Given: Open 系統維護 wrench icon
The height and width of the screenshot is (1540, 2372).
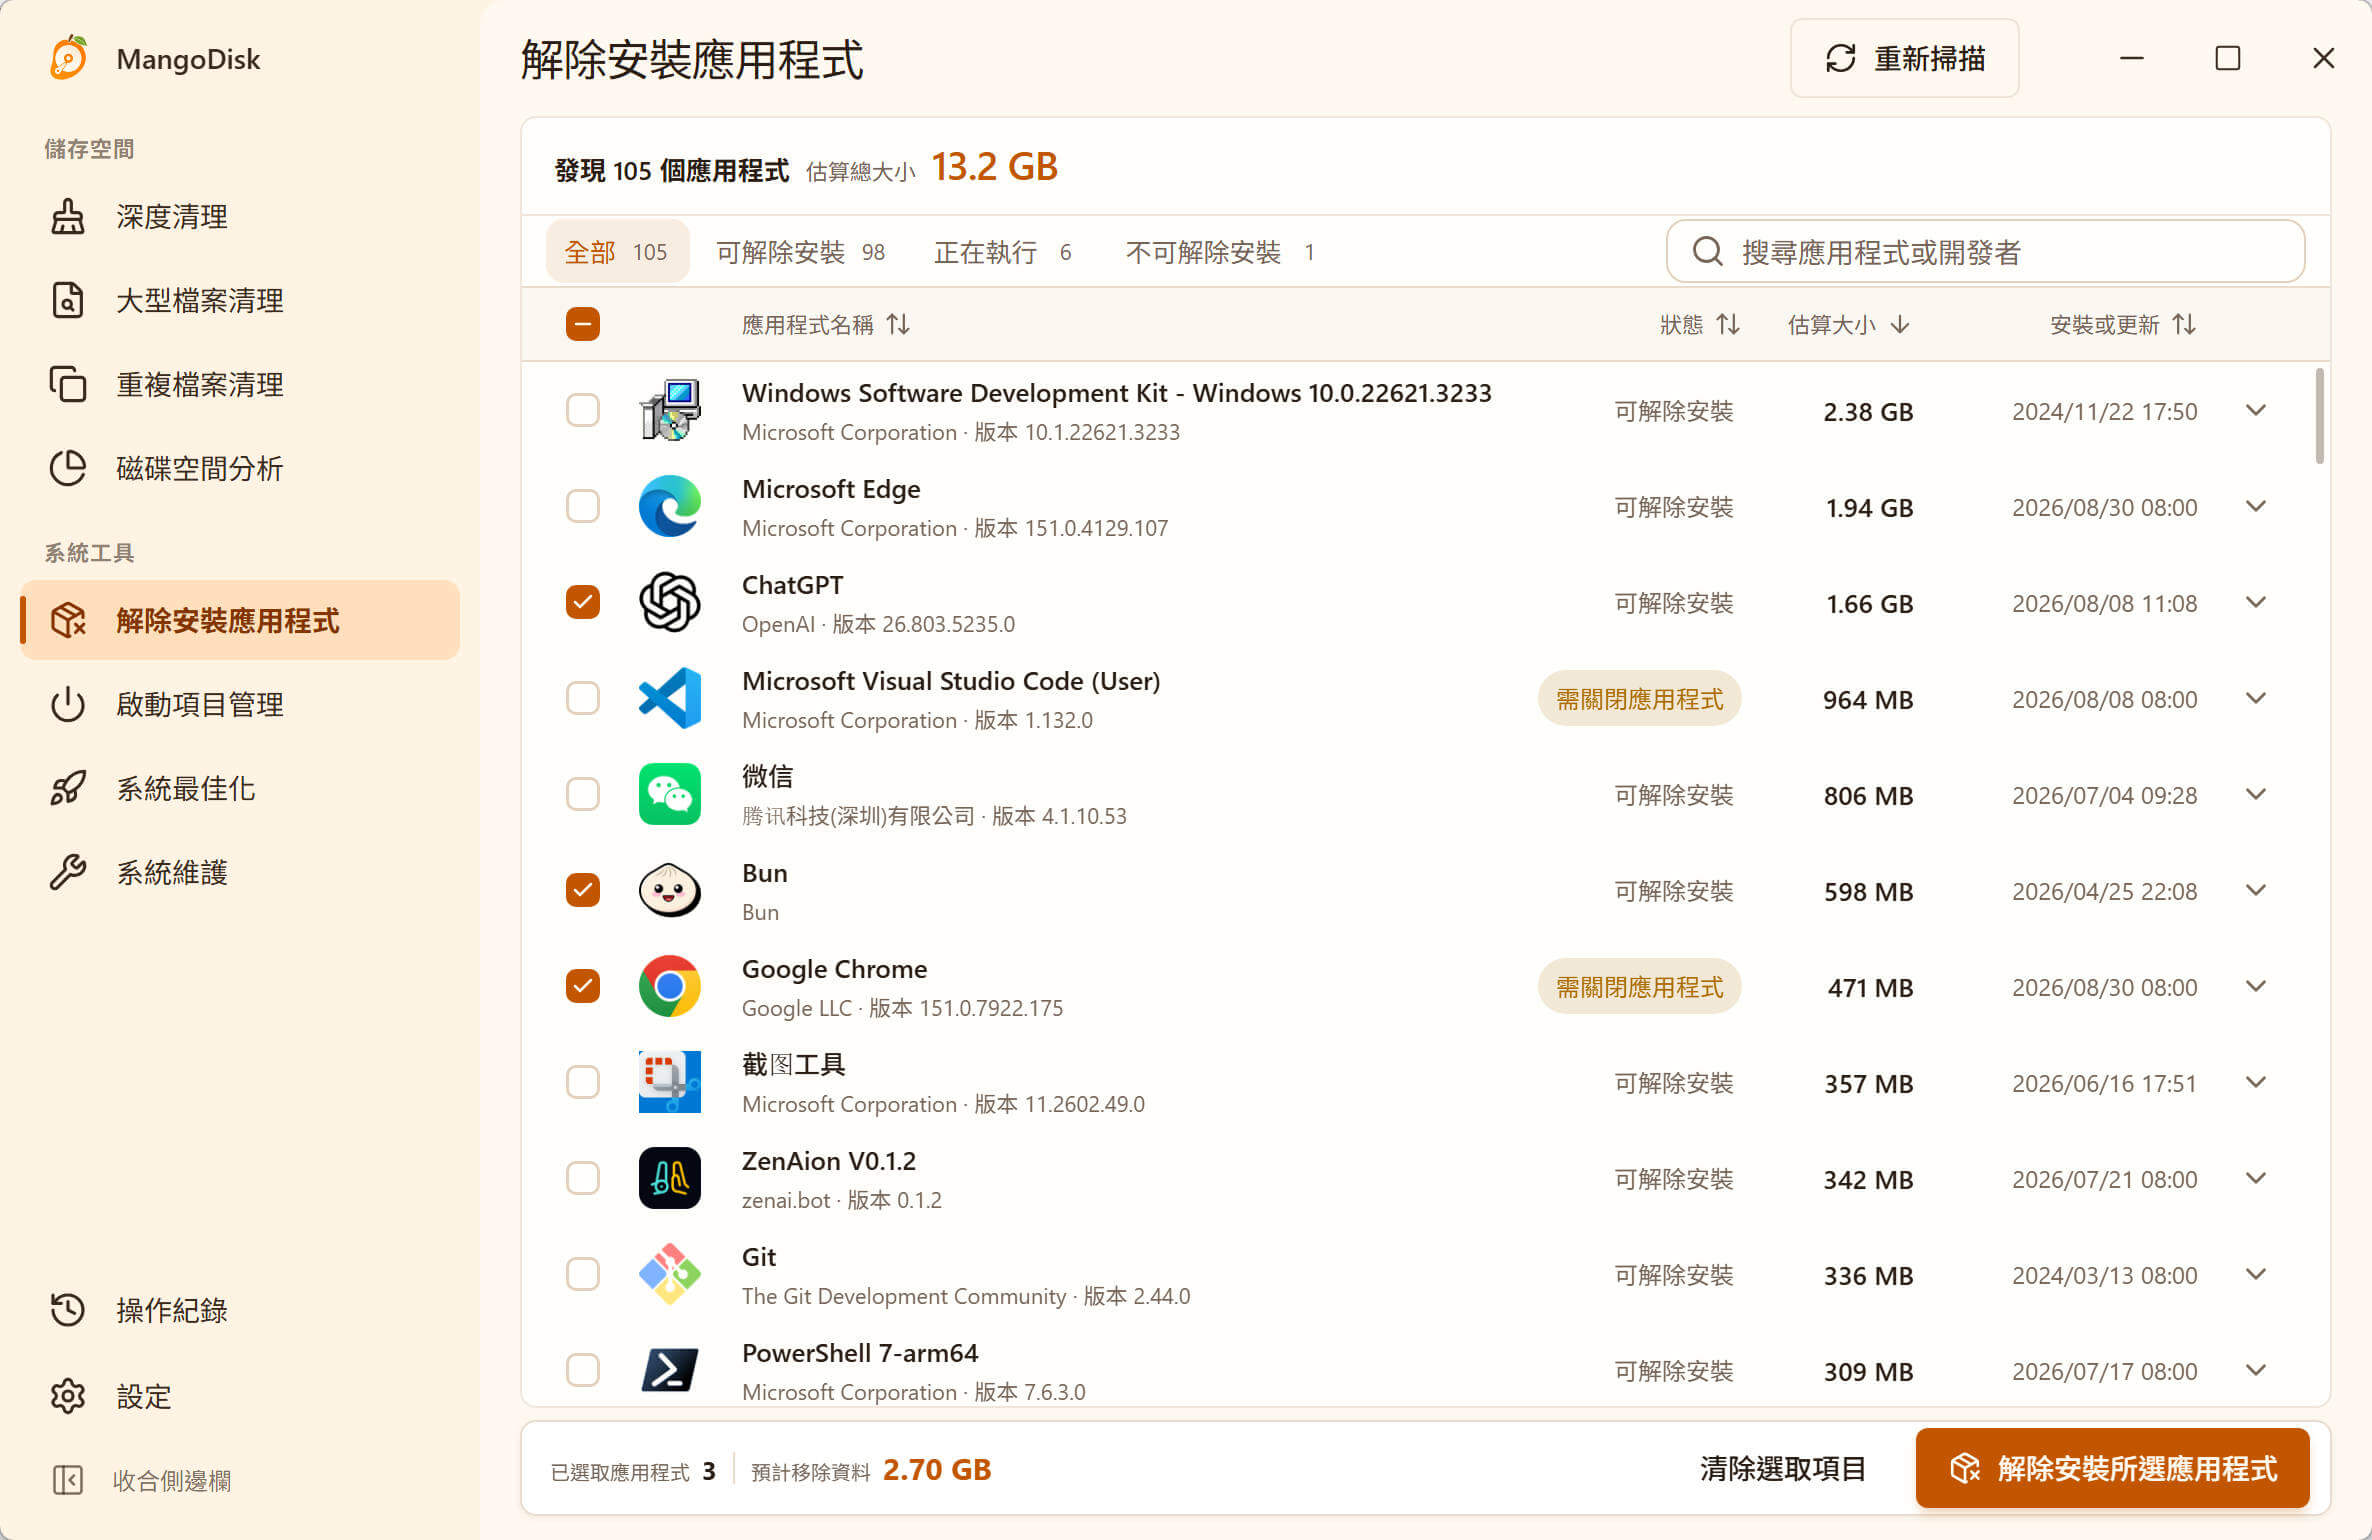Looking at the screenshot, I should pyautogui.click(x=68, y=873).
